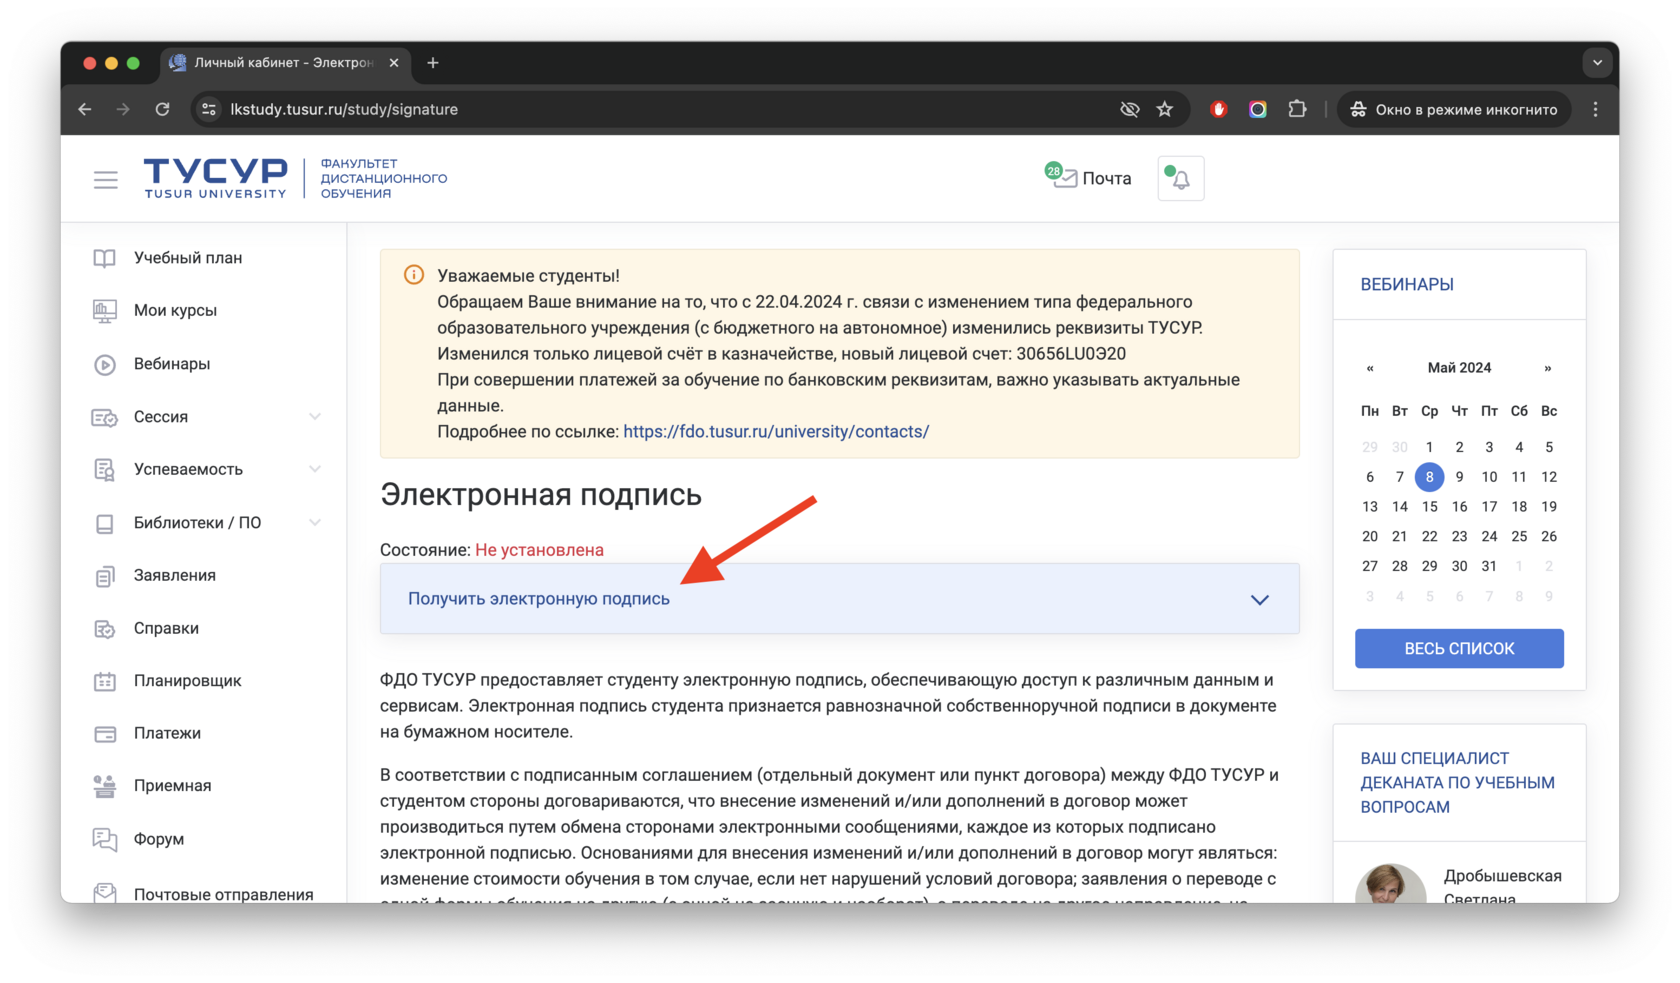Expand the Успеваемость submenu chevron
Image resolution: width=1680 pixels, height=983 pixels.
click(x=315, y=470)
